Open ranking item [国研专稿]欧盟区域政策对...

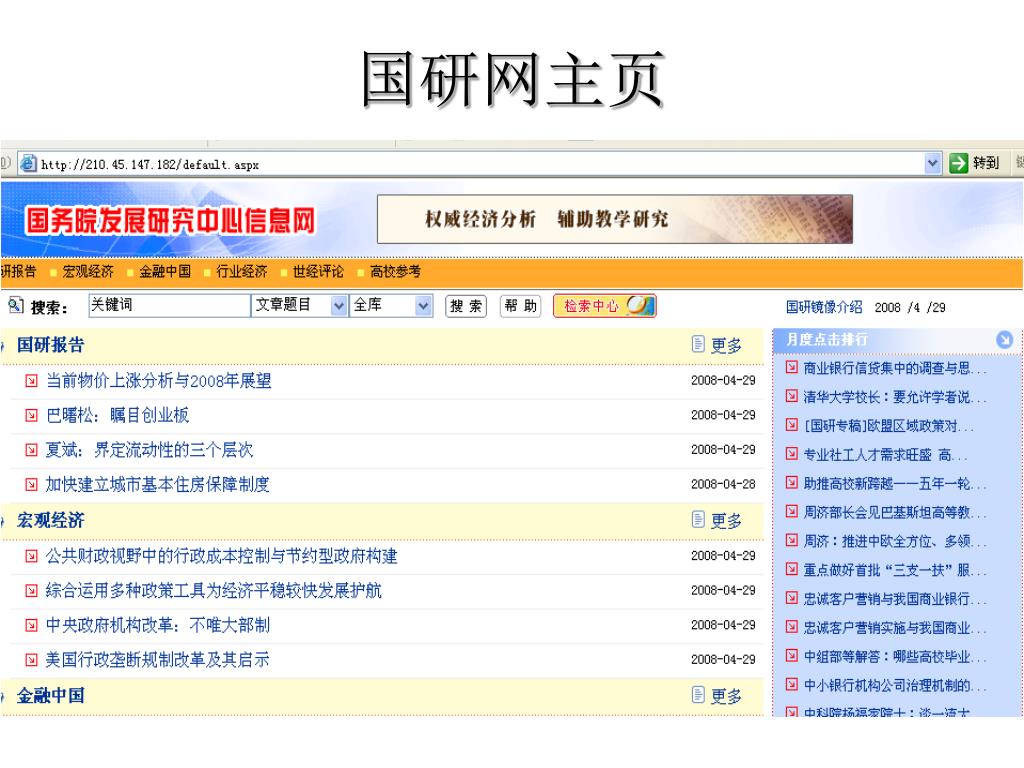tap(889, 426)
